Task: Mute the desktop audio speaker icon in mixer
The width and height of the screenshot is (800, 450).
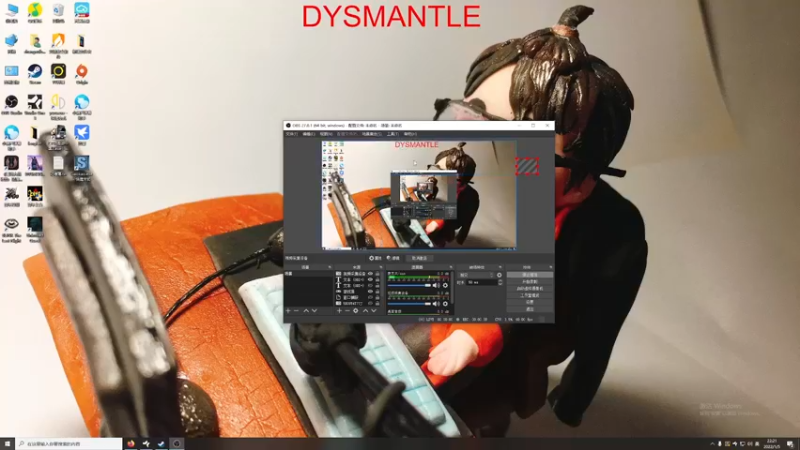Action: point(435,285)
